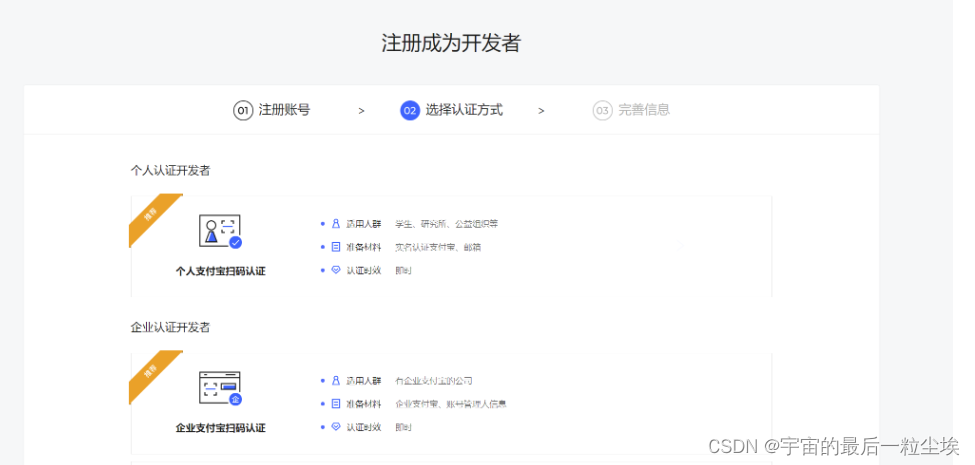
Task: Click the document icon in the personal card
Action: (x=336, y=247)
